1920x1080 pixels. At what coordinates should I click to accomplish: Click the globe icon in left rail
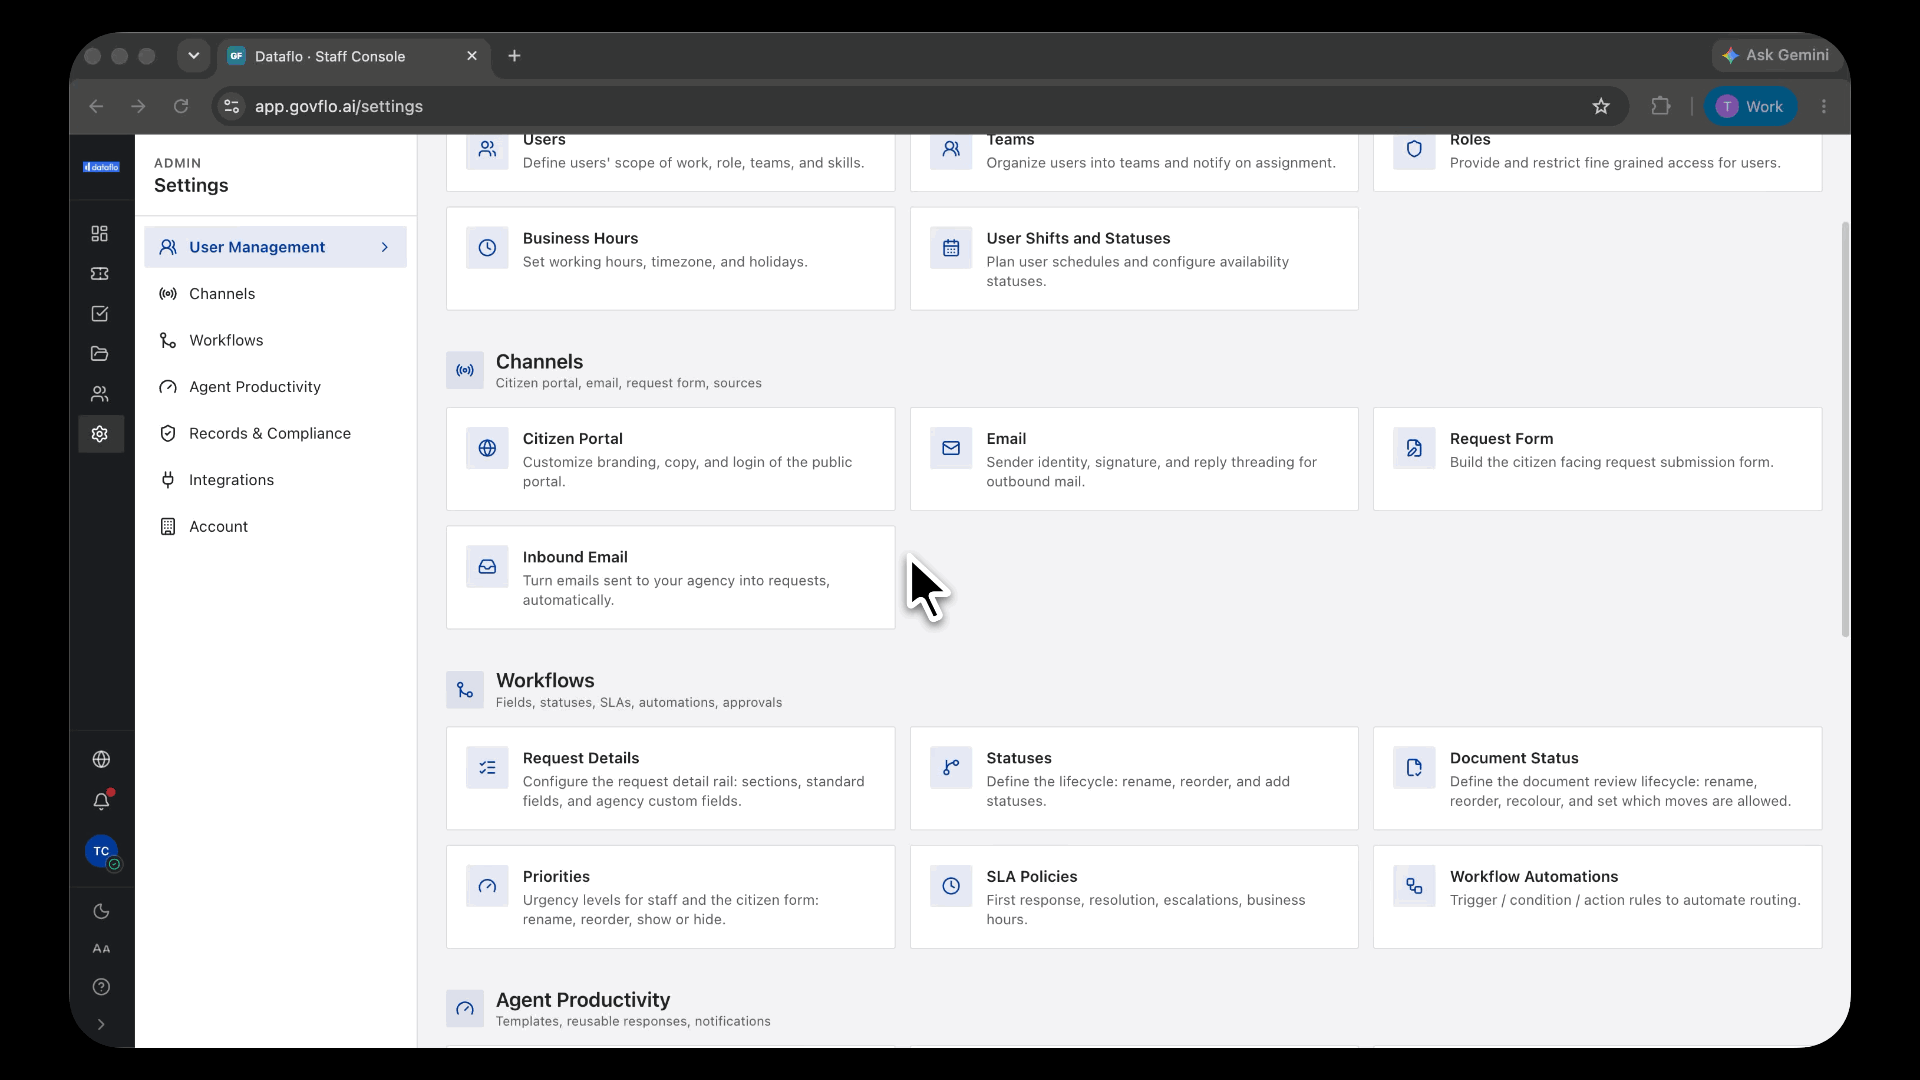tap(101, 759)
